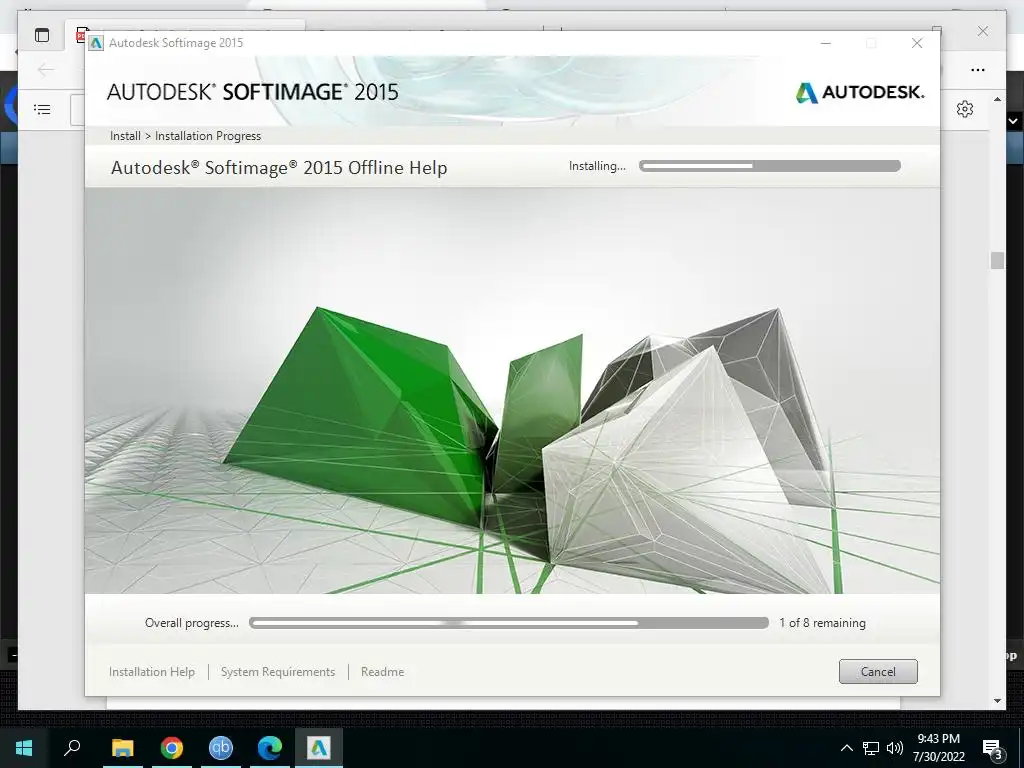Close the background browser window
The height and width of the screenshot is (768, 1024).
pyautogui.click(x=983, y=31)
